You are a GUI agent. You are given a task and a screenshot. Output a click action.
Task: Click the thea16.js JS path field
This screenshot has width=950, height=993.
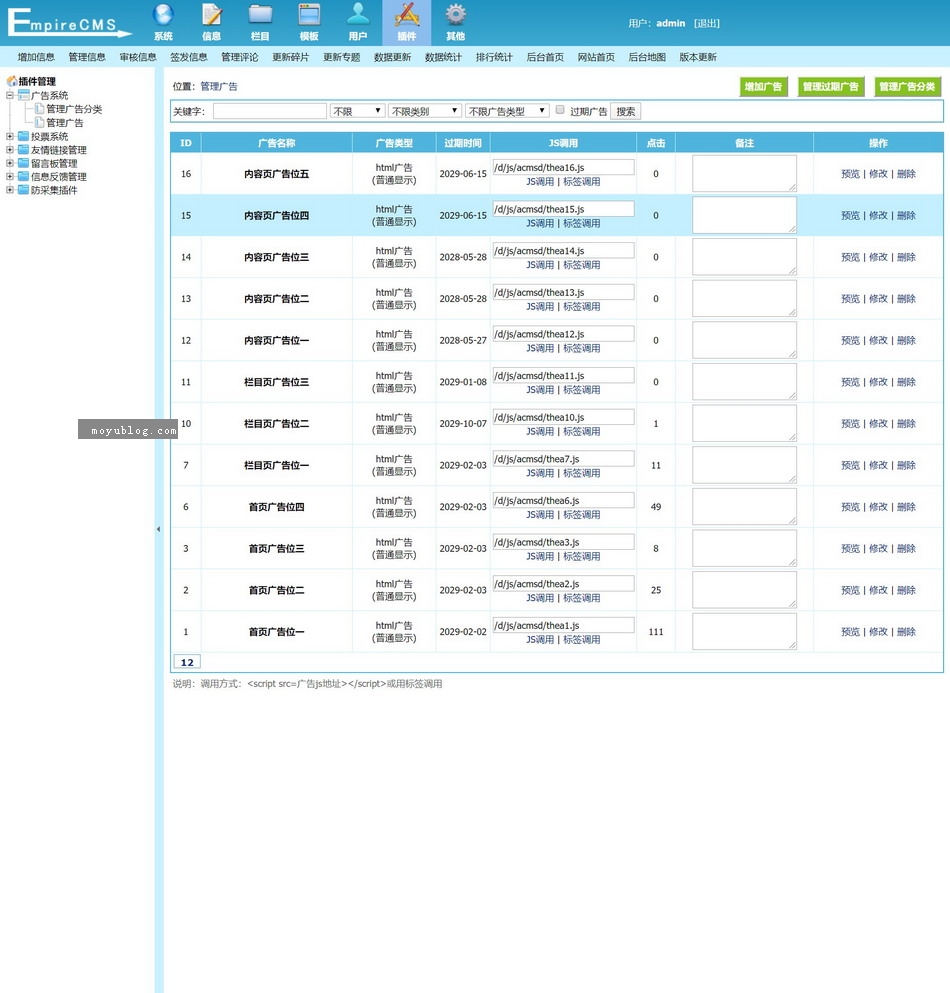point(563,167)
